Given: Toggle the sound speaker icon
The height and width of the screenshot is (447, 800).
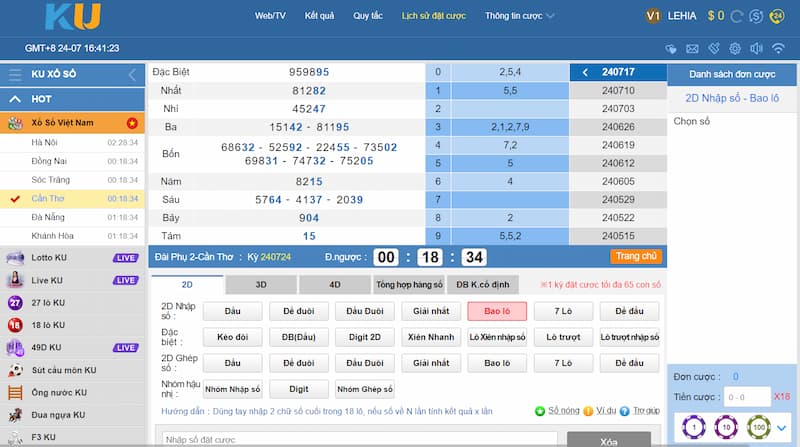Looking at the screenshot, I should pos(756,48).
